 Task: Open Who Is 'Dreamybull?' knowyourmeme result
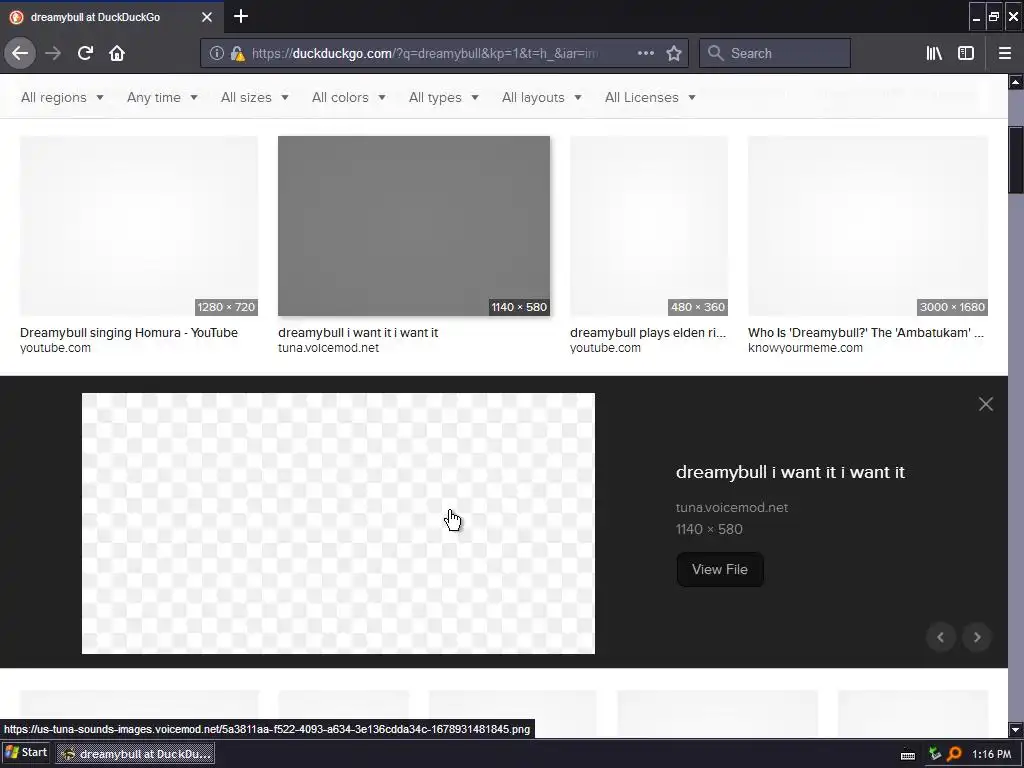(x=865, y=332)
